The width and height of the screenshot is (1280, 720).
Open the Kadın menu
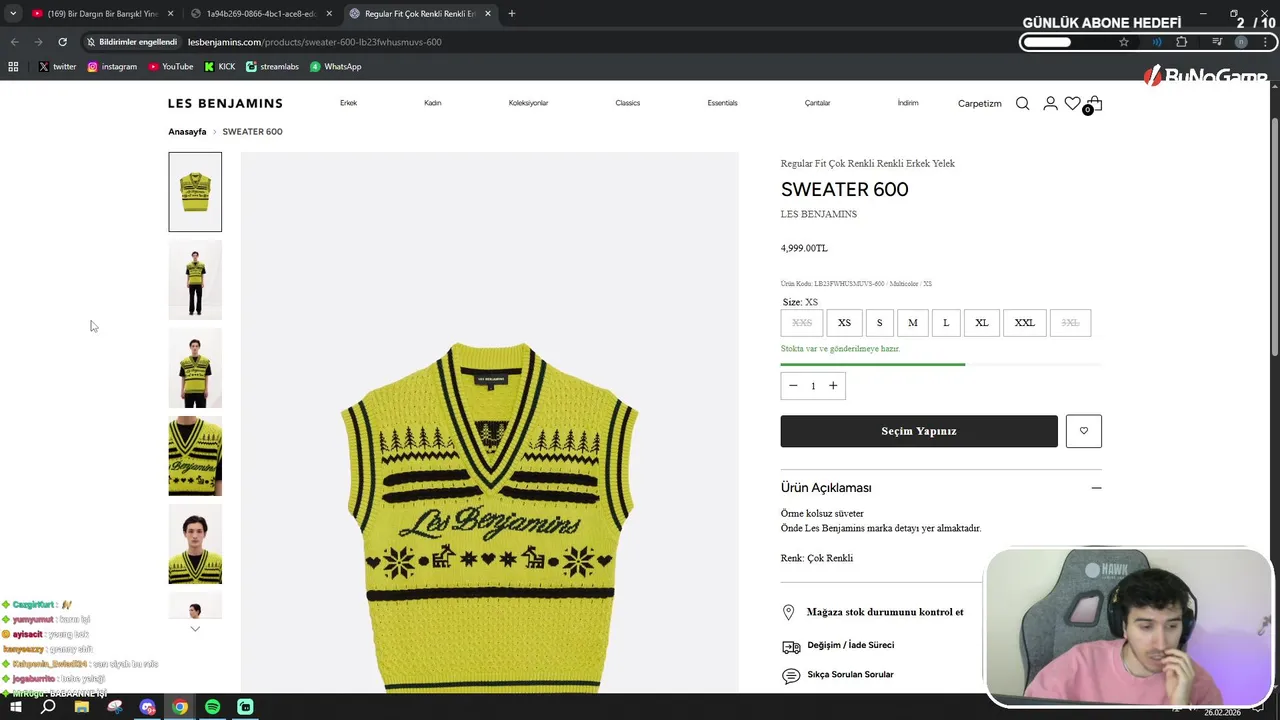432,103
